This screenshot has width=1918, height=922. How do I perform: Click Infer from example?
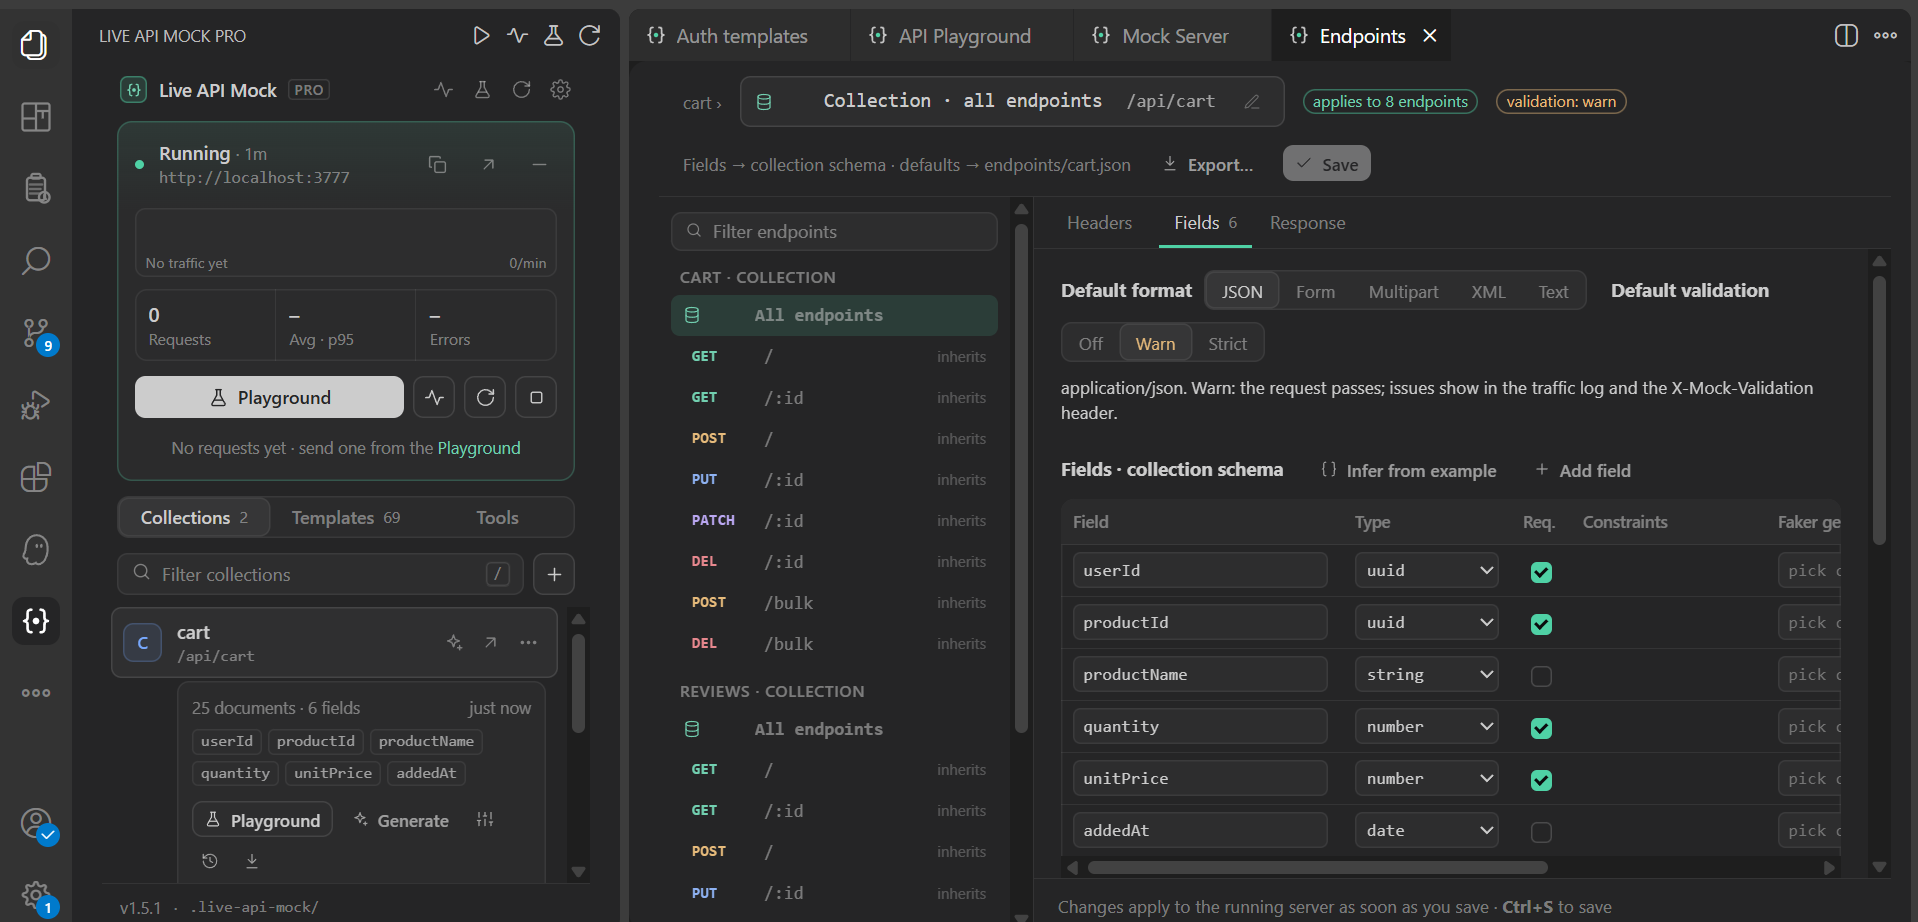pyautogui.click(x=1409, y=470)
